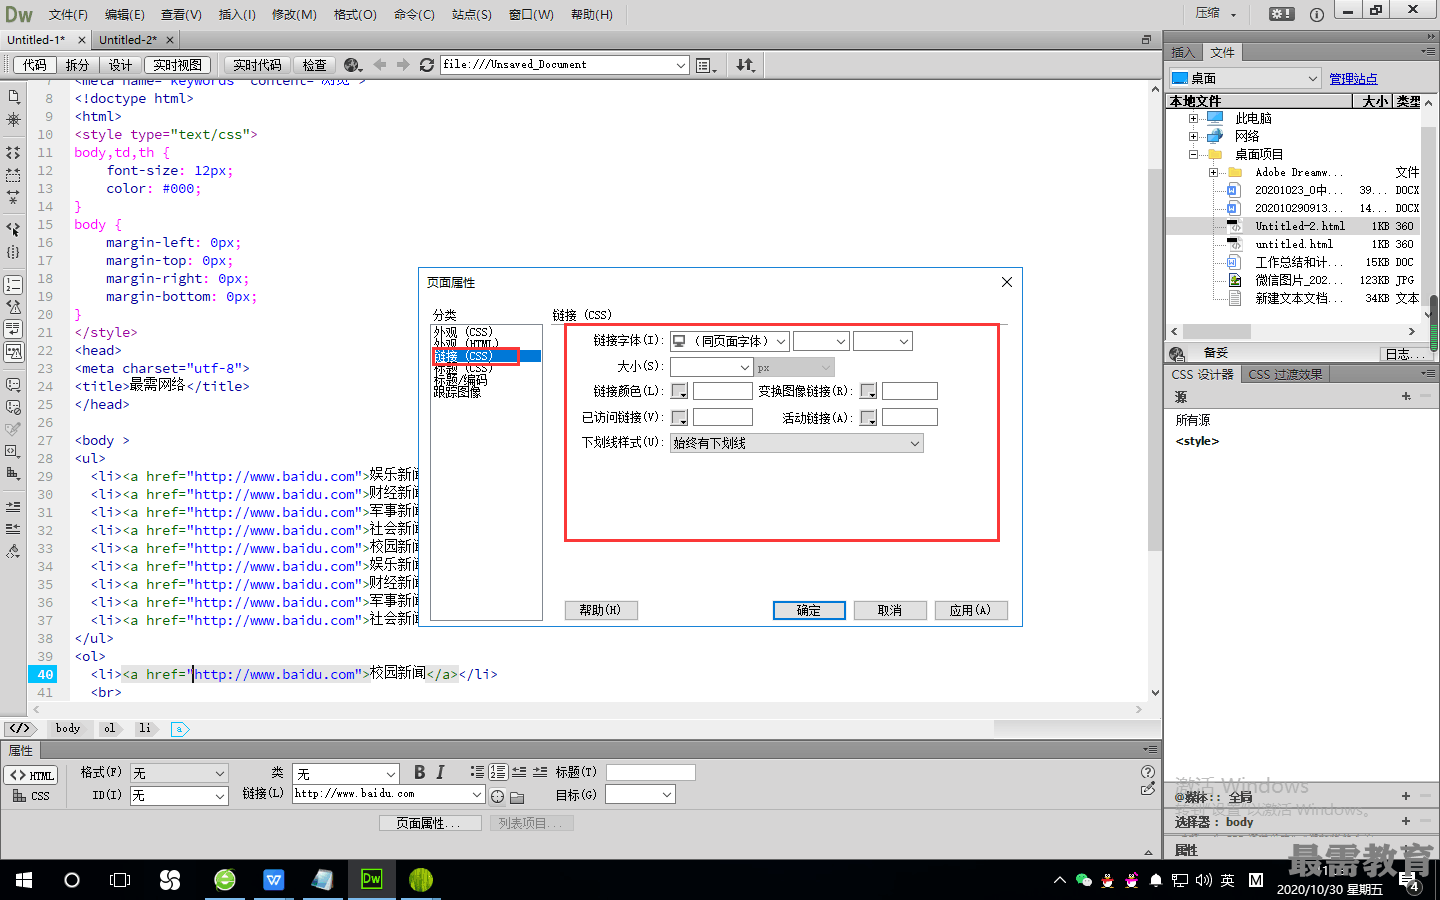Click the Apply button in dialog

coord(971,610)
